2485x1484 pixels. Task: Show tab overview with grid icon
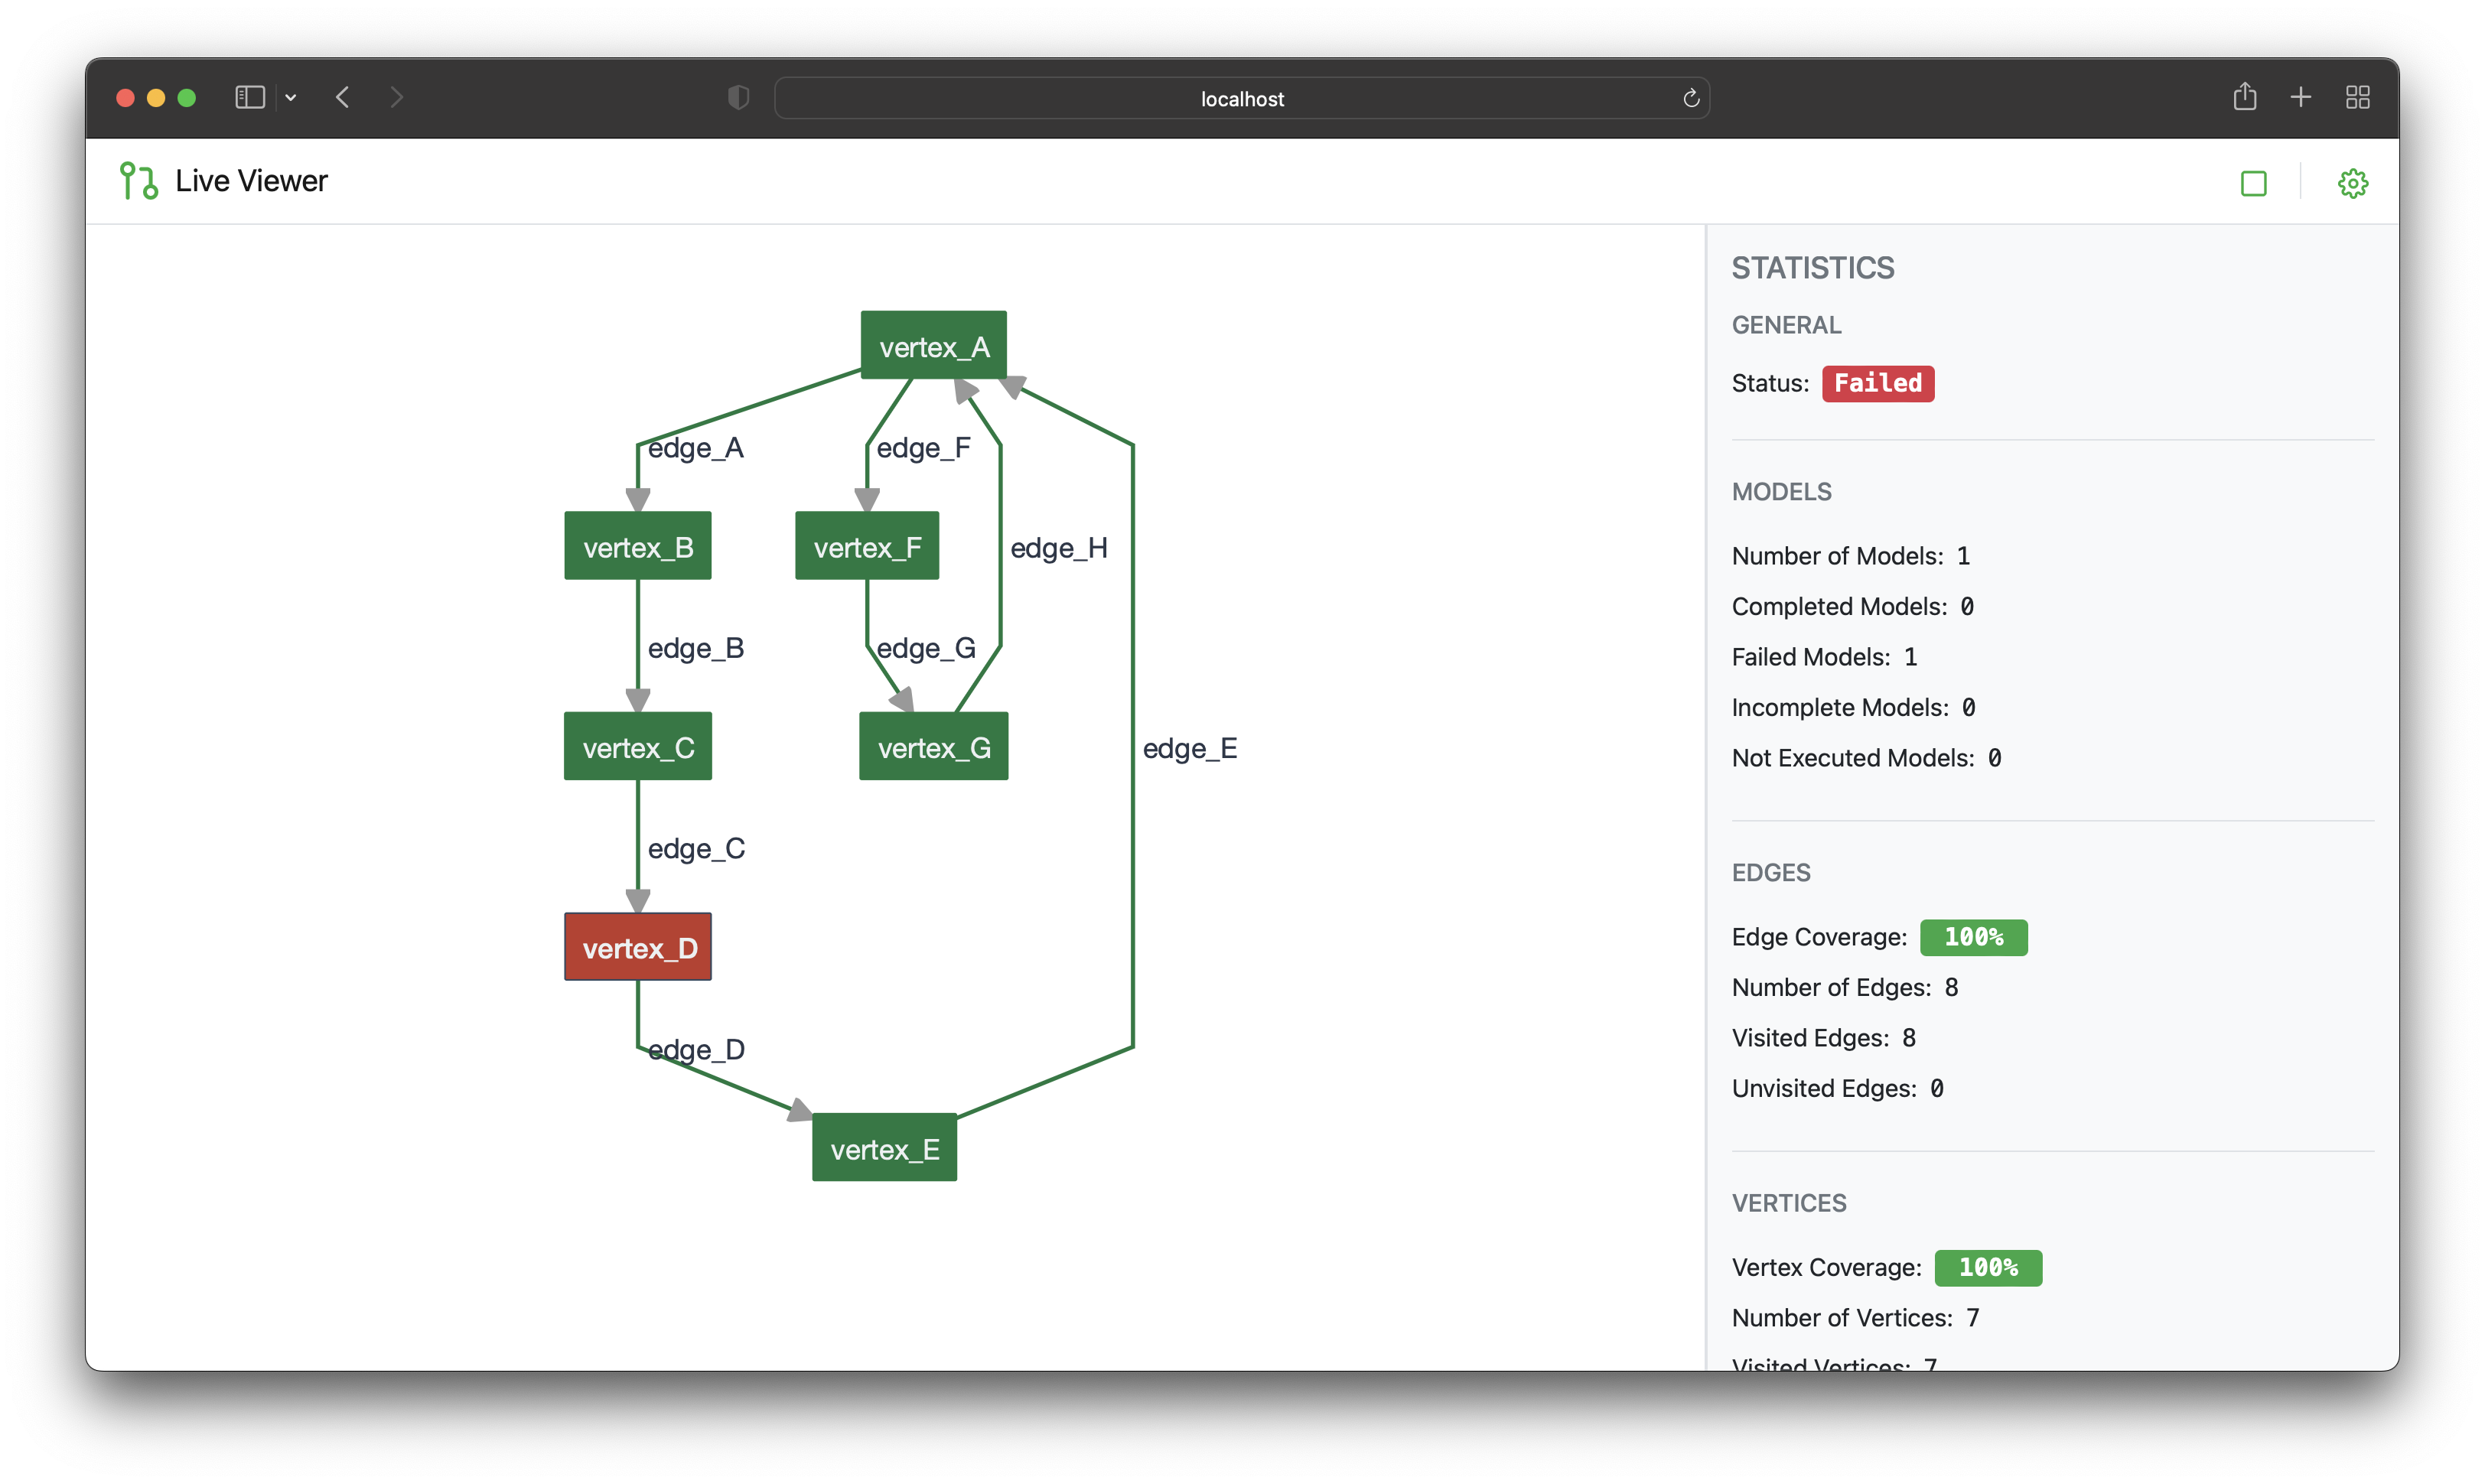click(x=2358, y=97)
